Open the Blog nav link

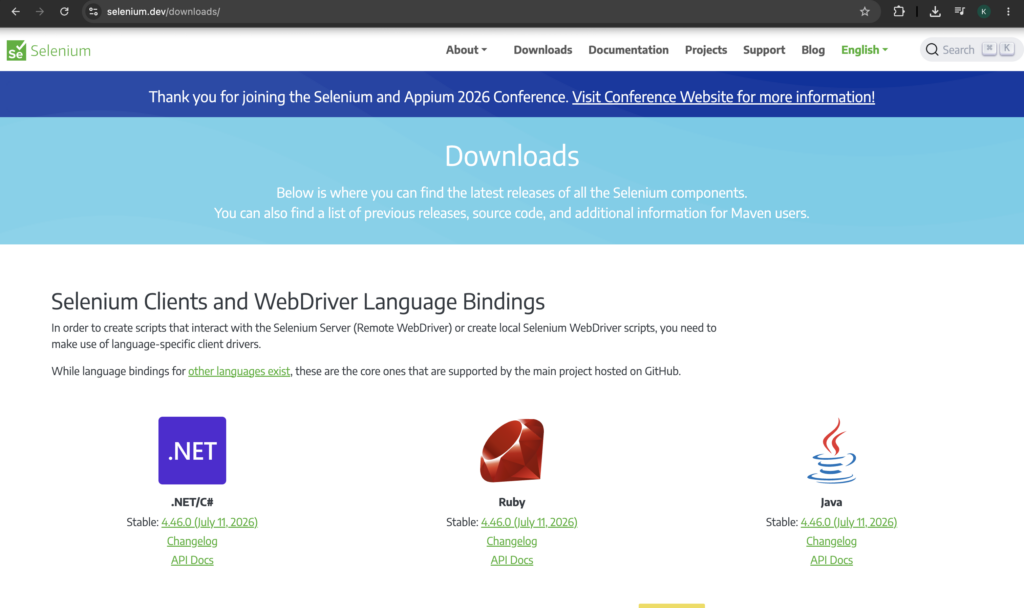(813, 50)
